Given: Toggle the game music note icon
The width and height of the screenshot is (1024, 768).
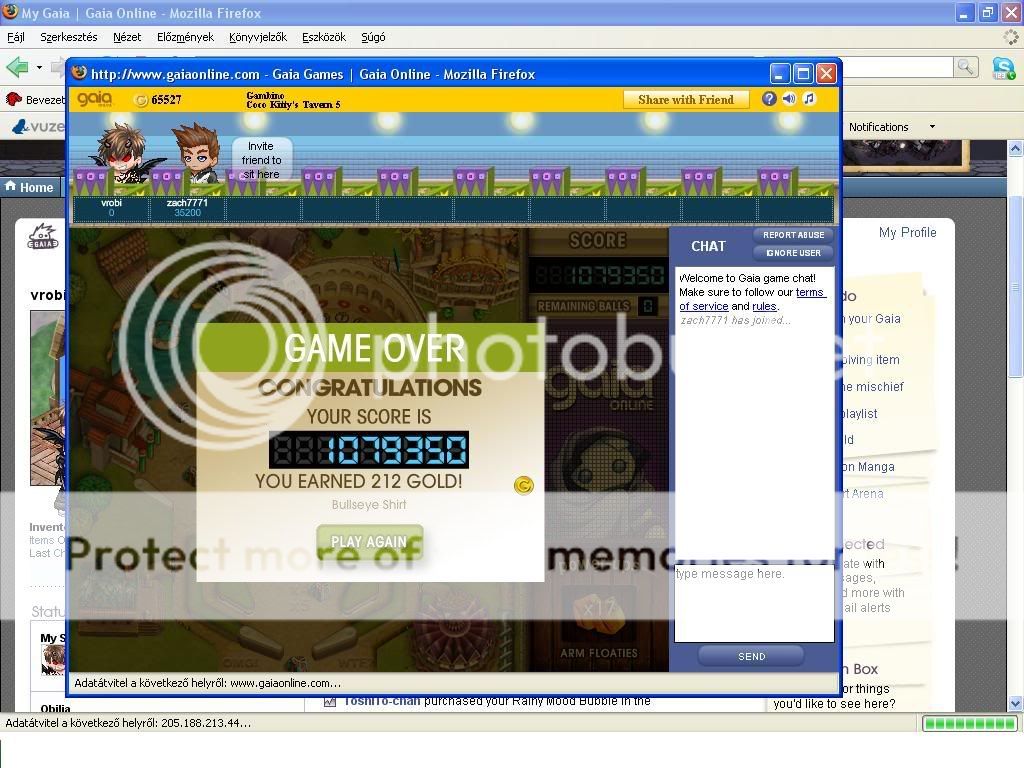Looking at the screenshot, I should click(809, 99).
